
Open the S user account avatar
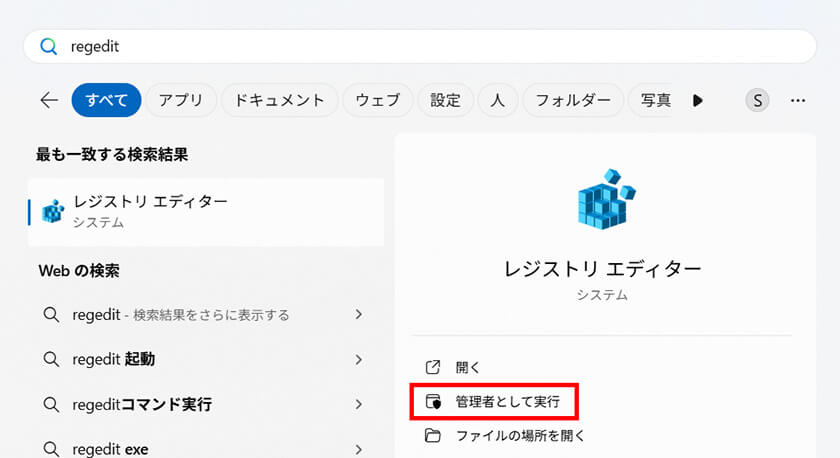pyautogui.click(x=758, y=100)
